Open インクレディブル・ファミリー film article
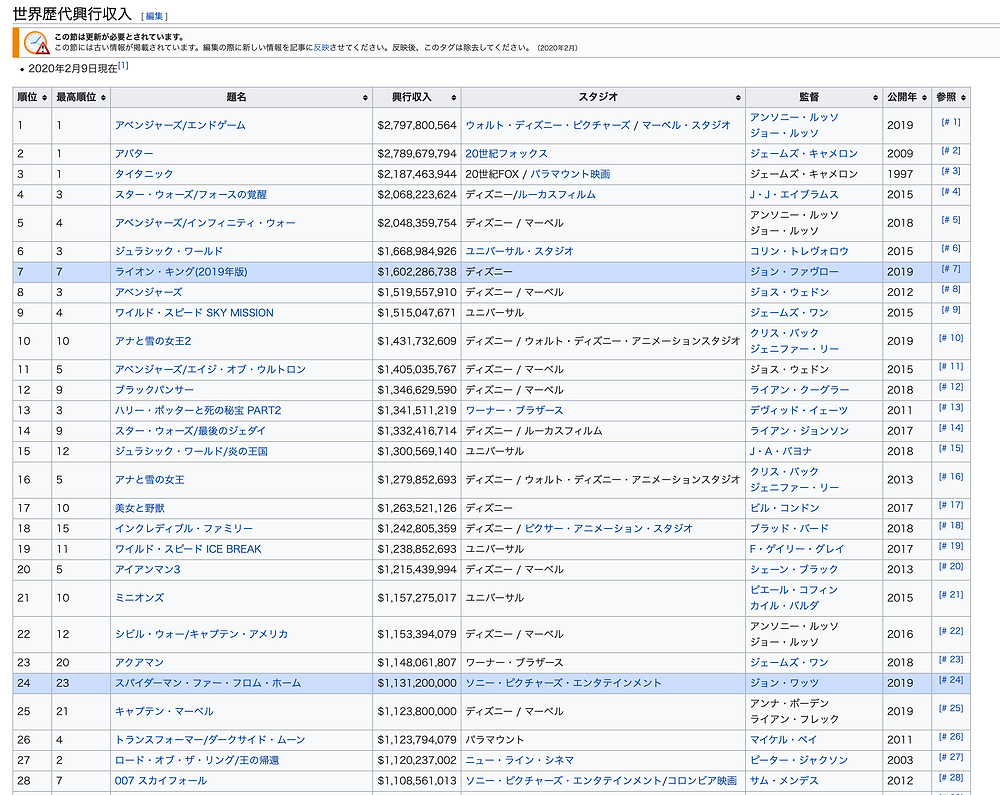Image resolution: width=1000 pixels, height=795 pixels. 184,529
